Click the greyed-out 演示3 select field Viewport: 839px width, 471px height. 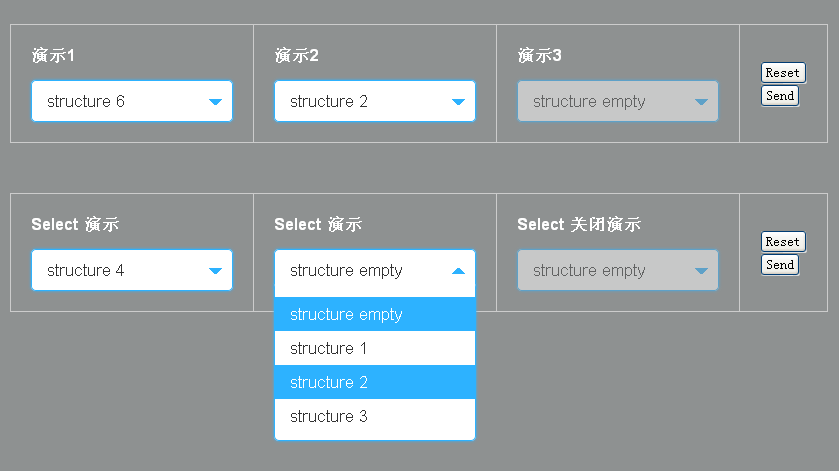click(606, 101)
